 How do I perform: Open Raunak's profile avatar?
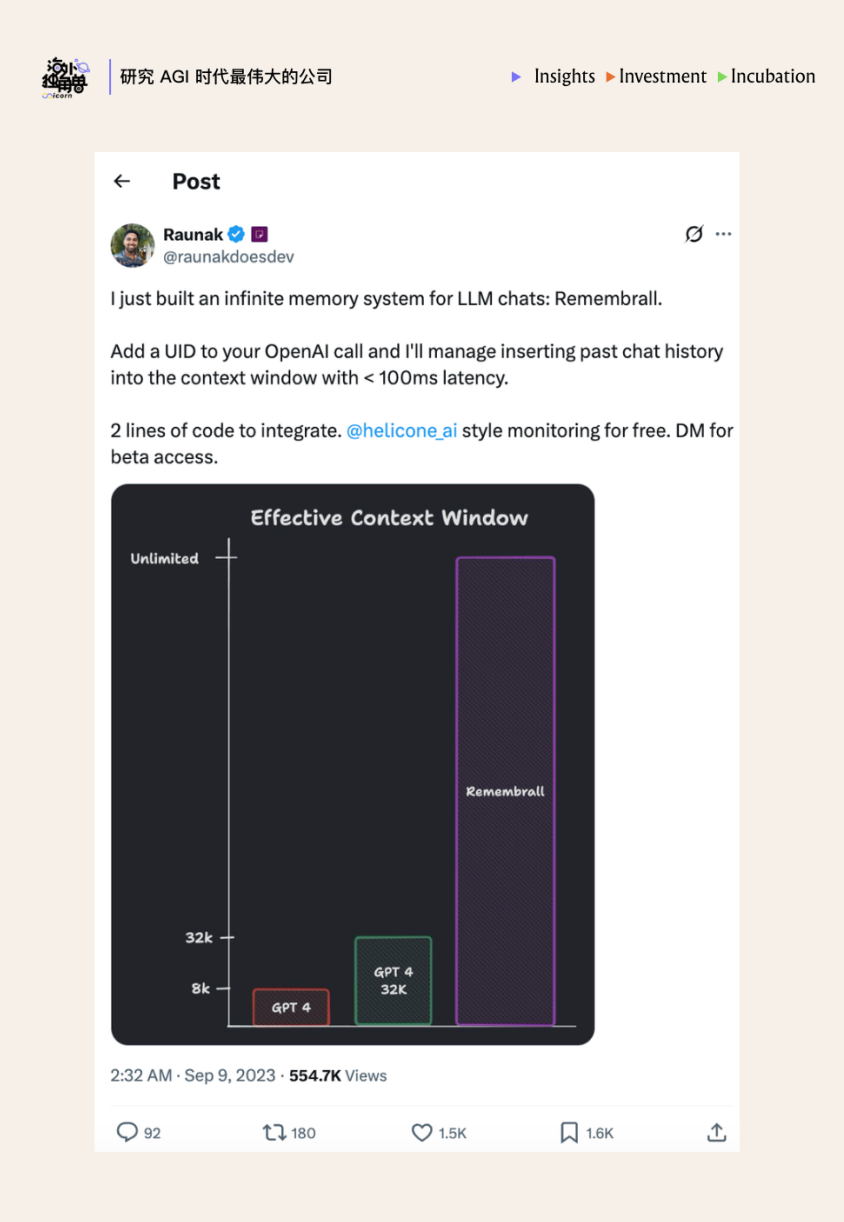tap(133, 245)
